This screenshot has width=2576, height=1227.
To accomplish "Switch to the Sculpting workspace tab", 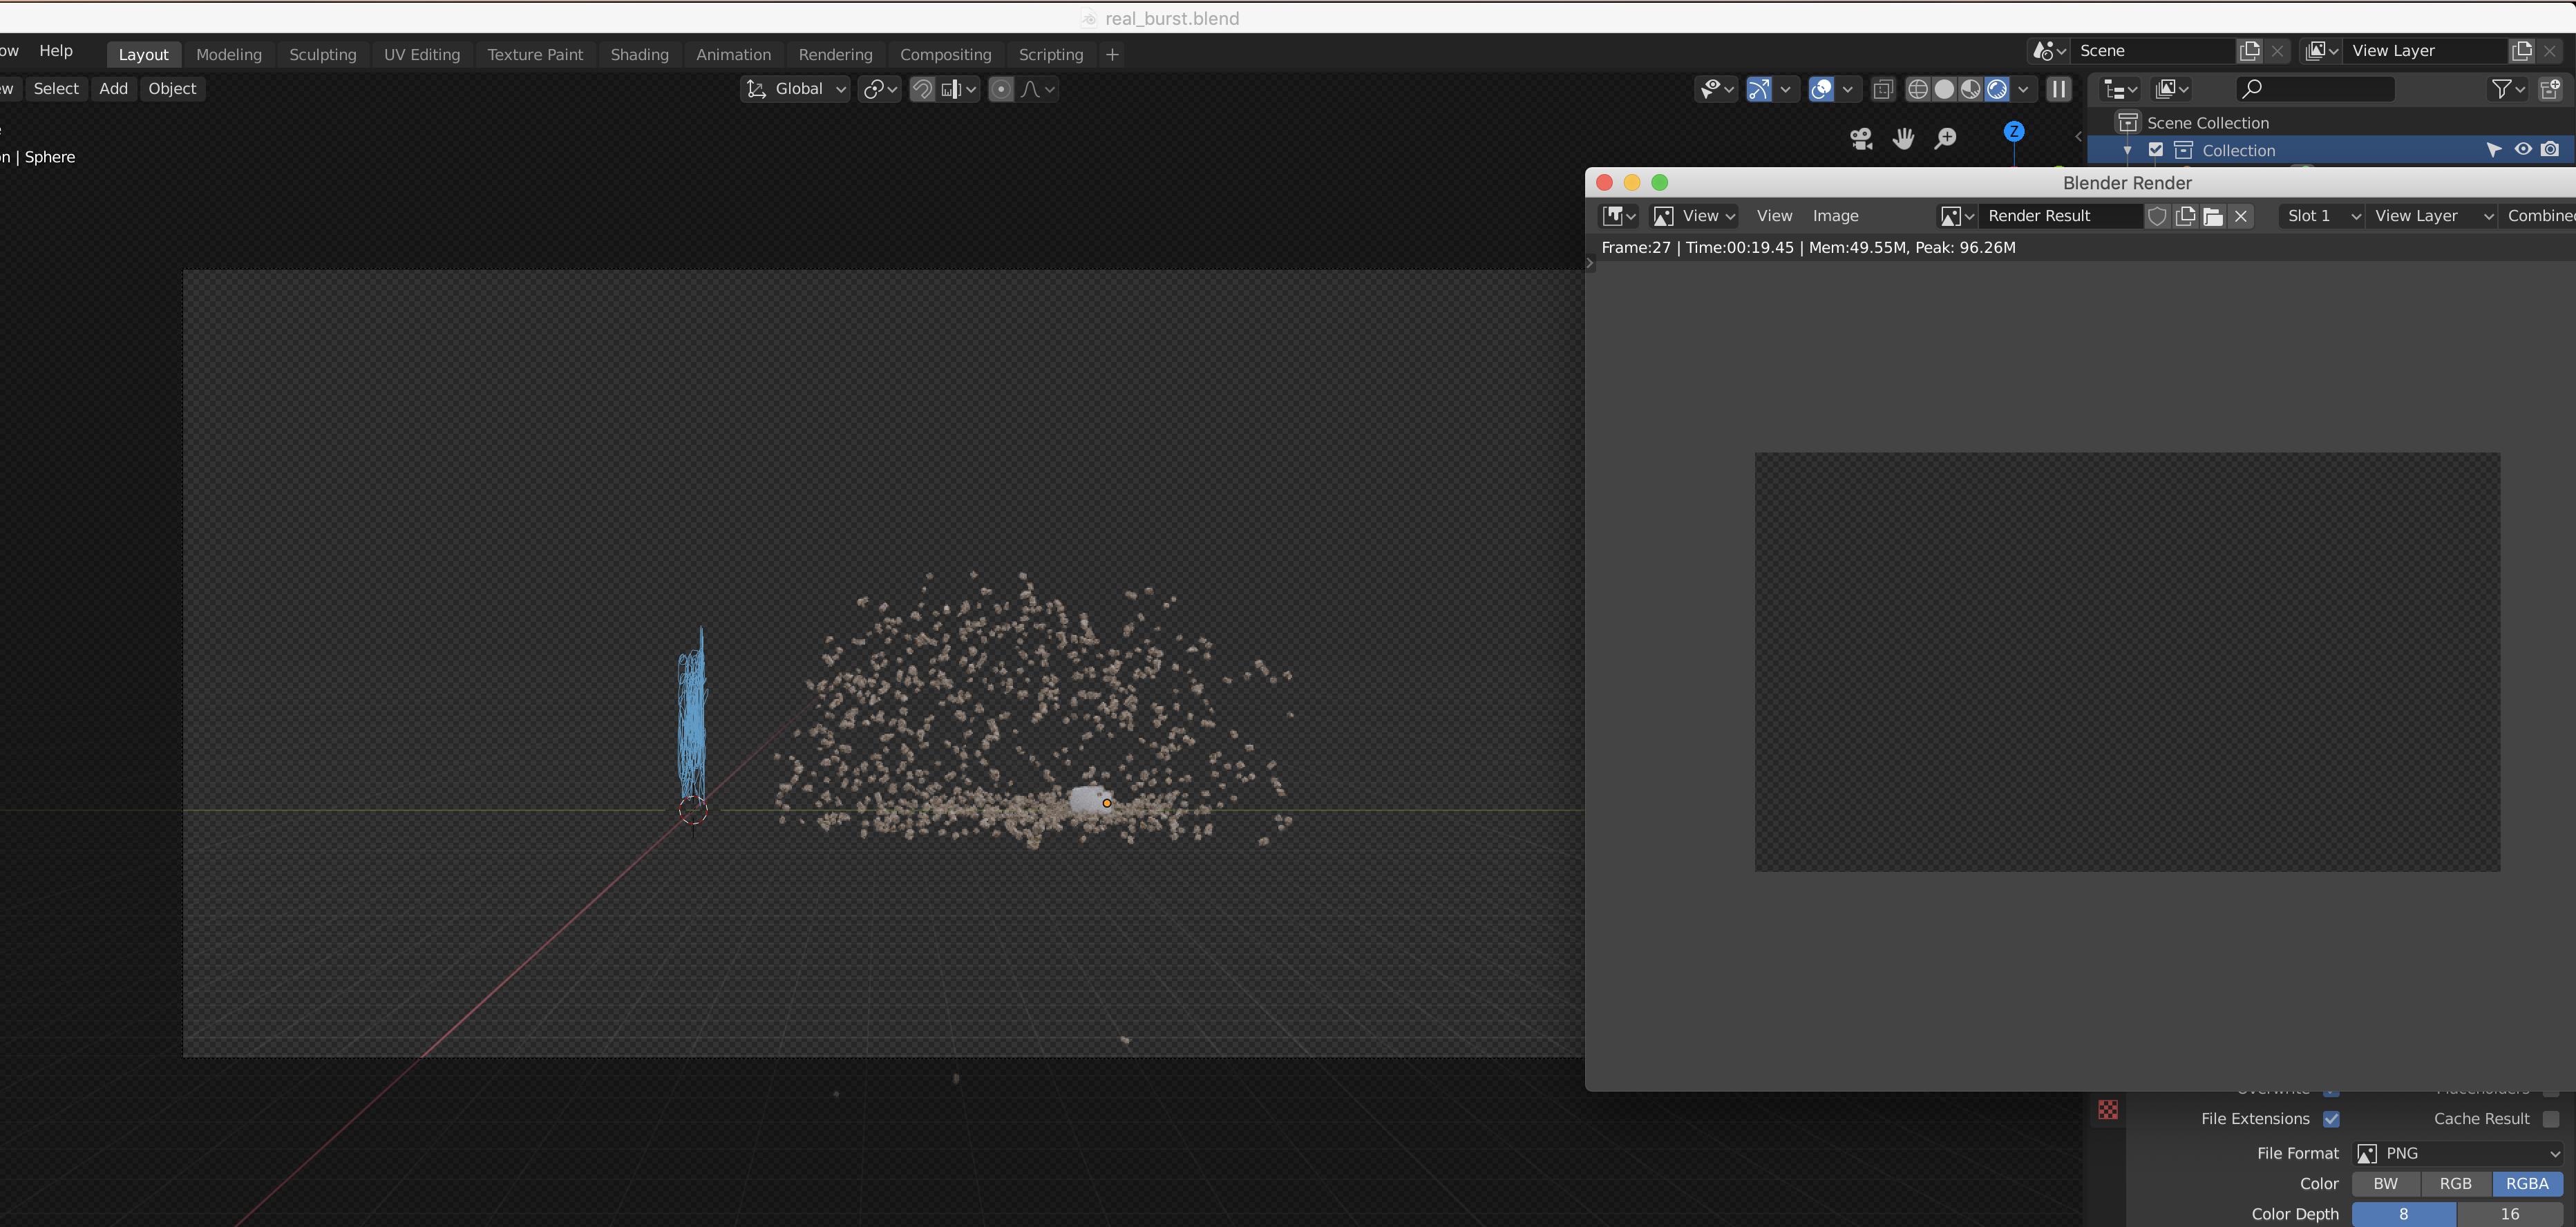I will point(323,55).
